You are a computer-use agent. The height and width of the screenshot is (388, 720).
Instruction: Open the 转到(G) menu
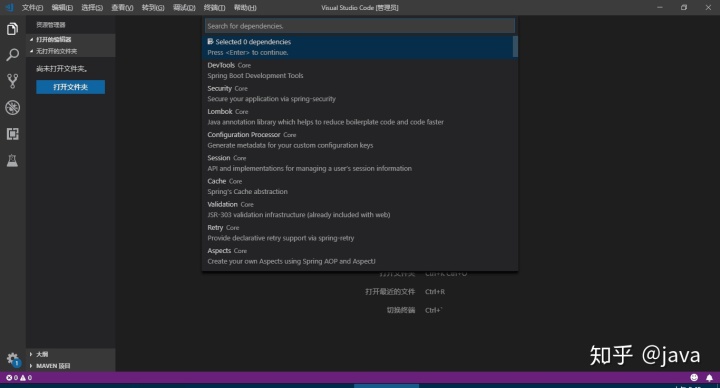[153, 7]
